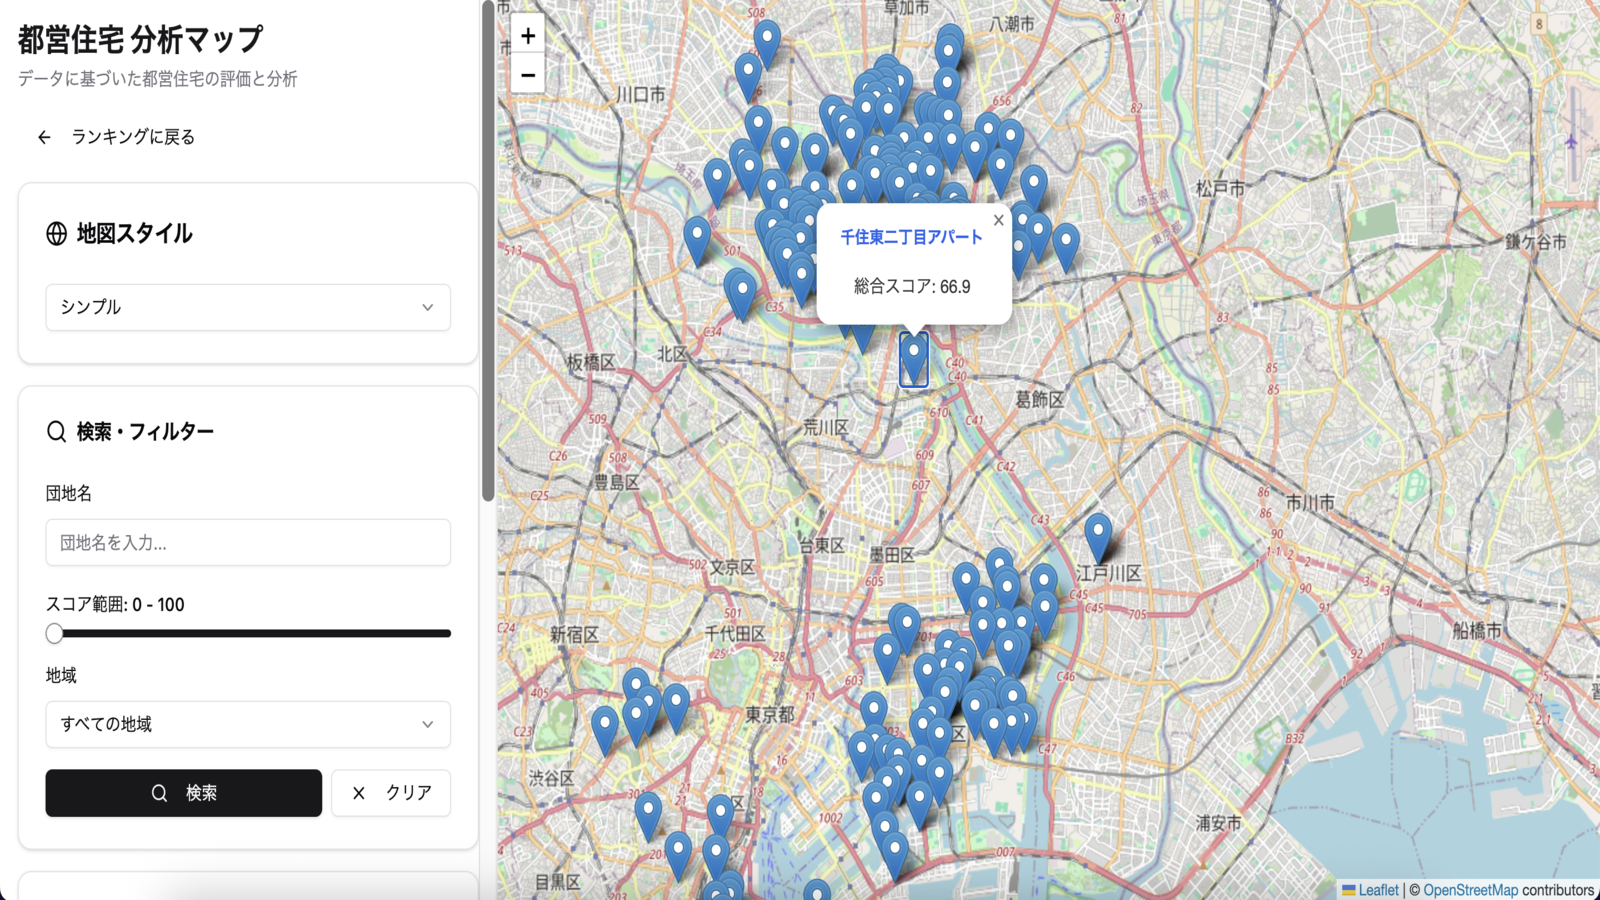
Task: Click the X icon in the クリア button
Action: pyautogui.click(x=359, y=793)
